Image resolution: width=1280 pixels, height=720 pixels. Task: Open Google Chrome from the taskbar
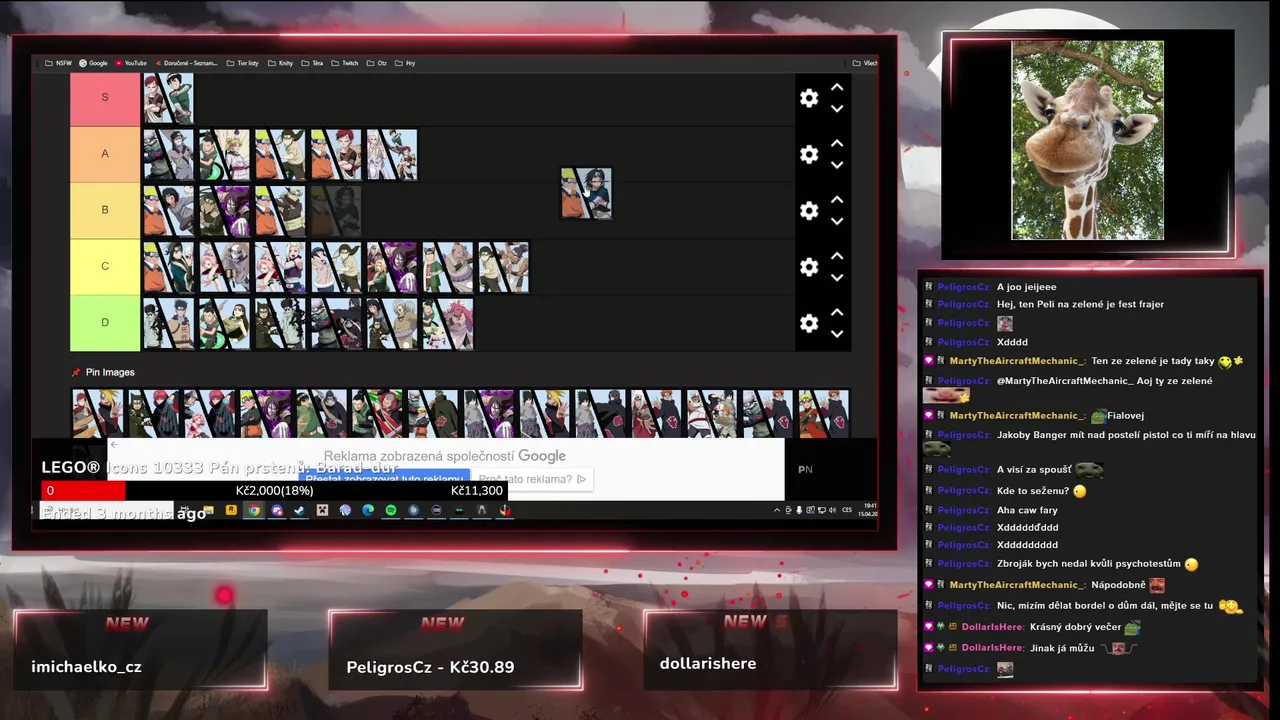254,510
